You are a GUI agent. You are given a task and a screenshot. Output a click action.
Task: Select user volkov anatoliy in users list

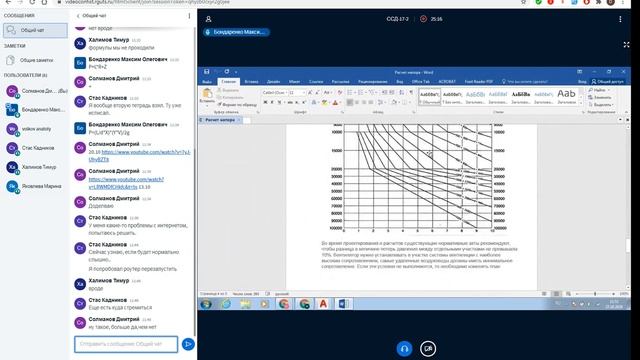click(36, 129)
